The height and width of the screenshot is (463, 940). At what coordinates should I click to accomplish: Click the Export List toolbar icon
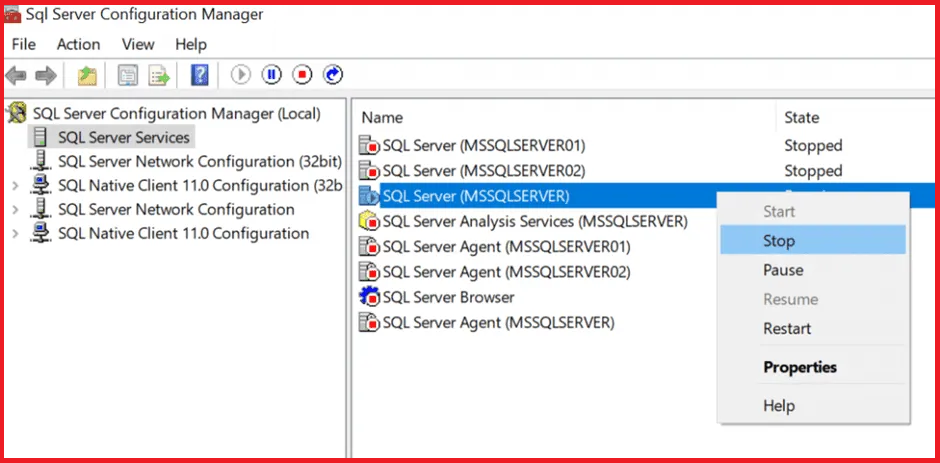click(x=159, y=76)
